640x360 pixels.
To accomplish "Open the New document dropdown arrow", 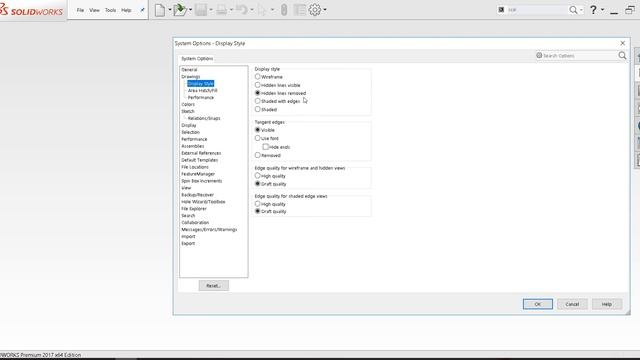I will [170, 10].
